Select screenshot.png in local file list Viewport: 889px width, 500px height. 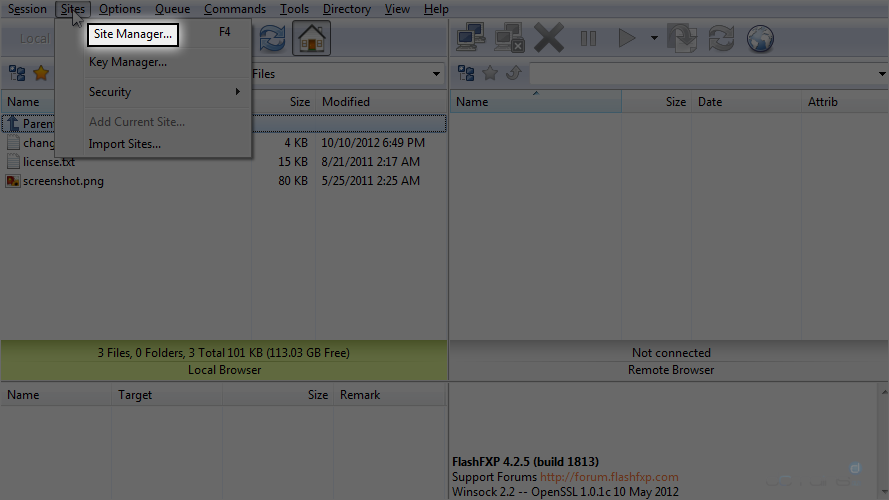click(63, 181)
